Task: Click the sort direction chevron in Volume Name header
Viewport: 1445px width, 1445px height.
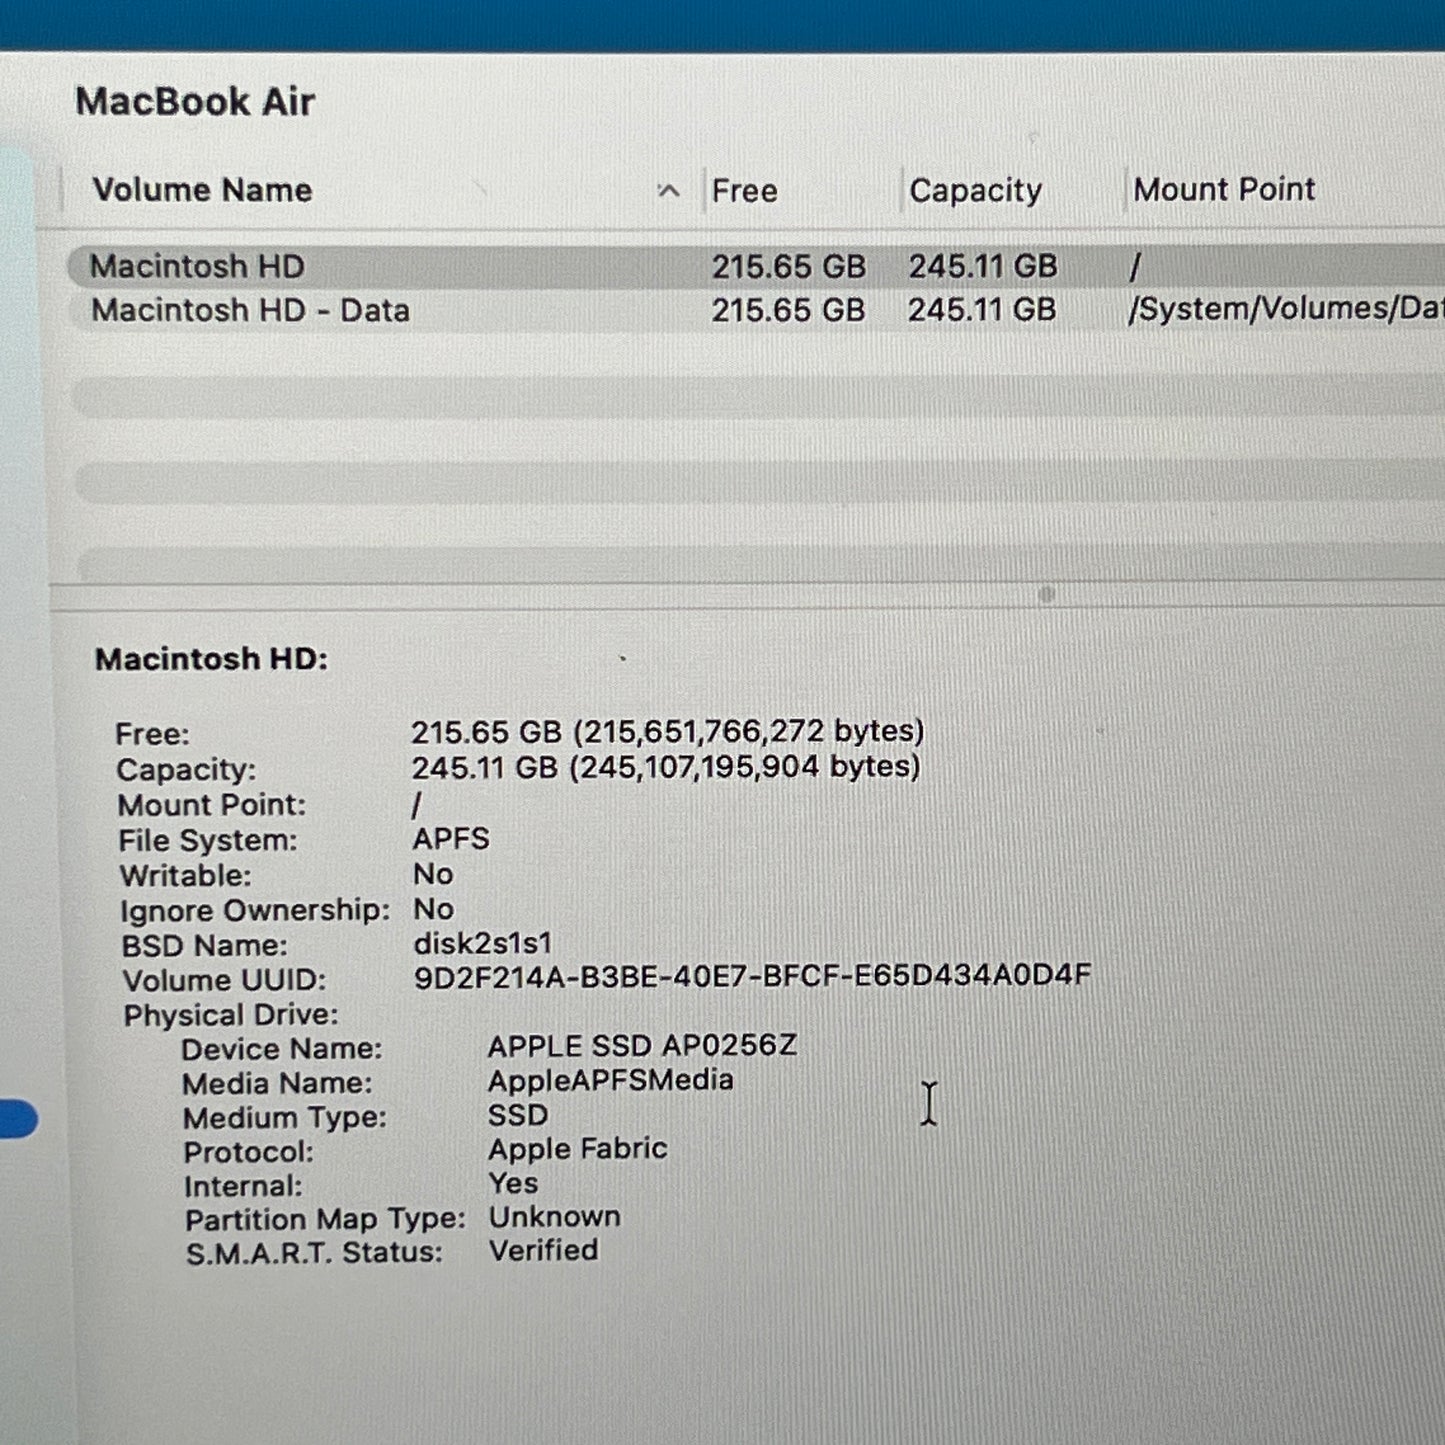Action: coord(669,191)
